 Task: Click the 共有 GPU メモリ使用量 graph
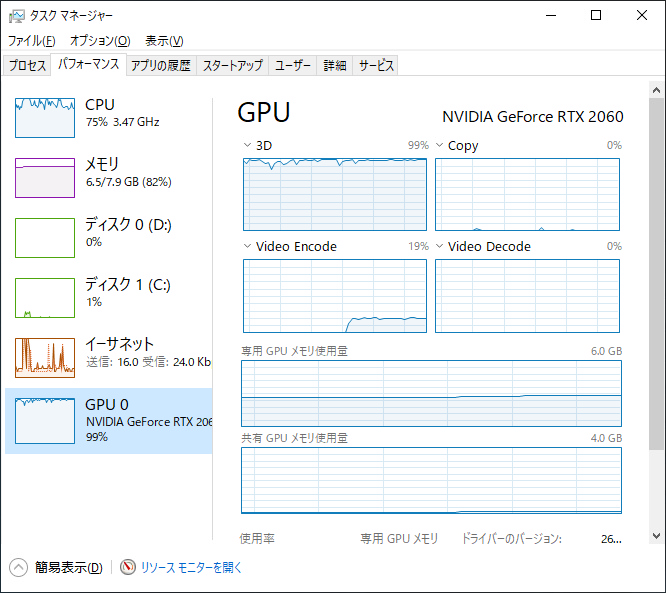click(431, 480)
